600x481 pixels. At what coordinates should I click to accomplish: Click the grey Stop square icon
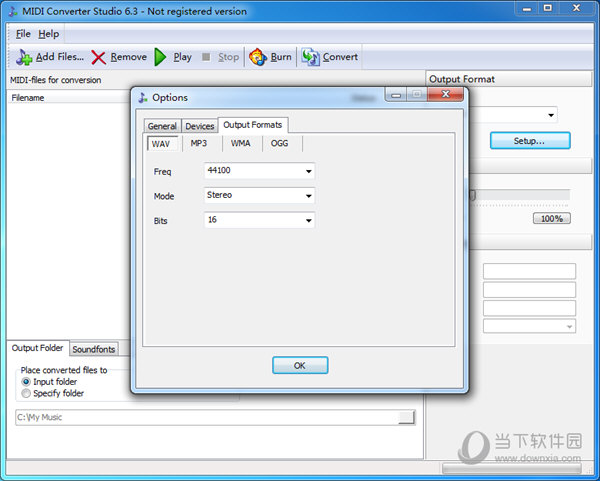click(x=206, y=57)
